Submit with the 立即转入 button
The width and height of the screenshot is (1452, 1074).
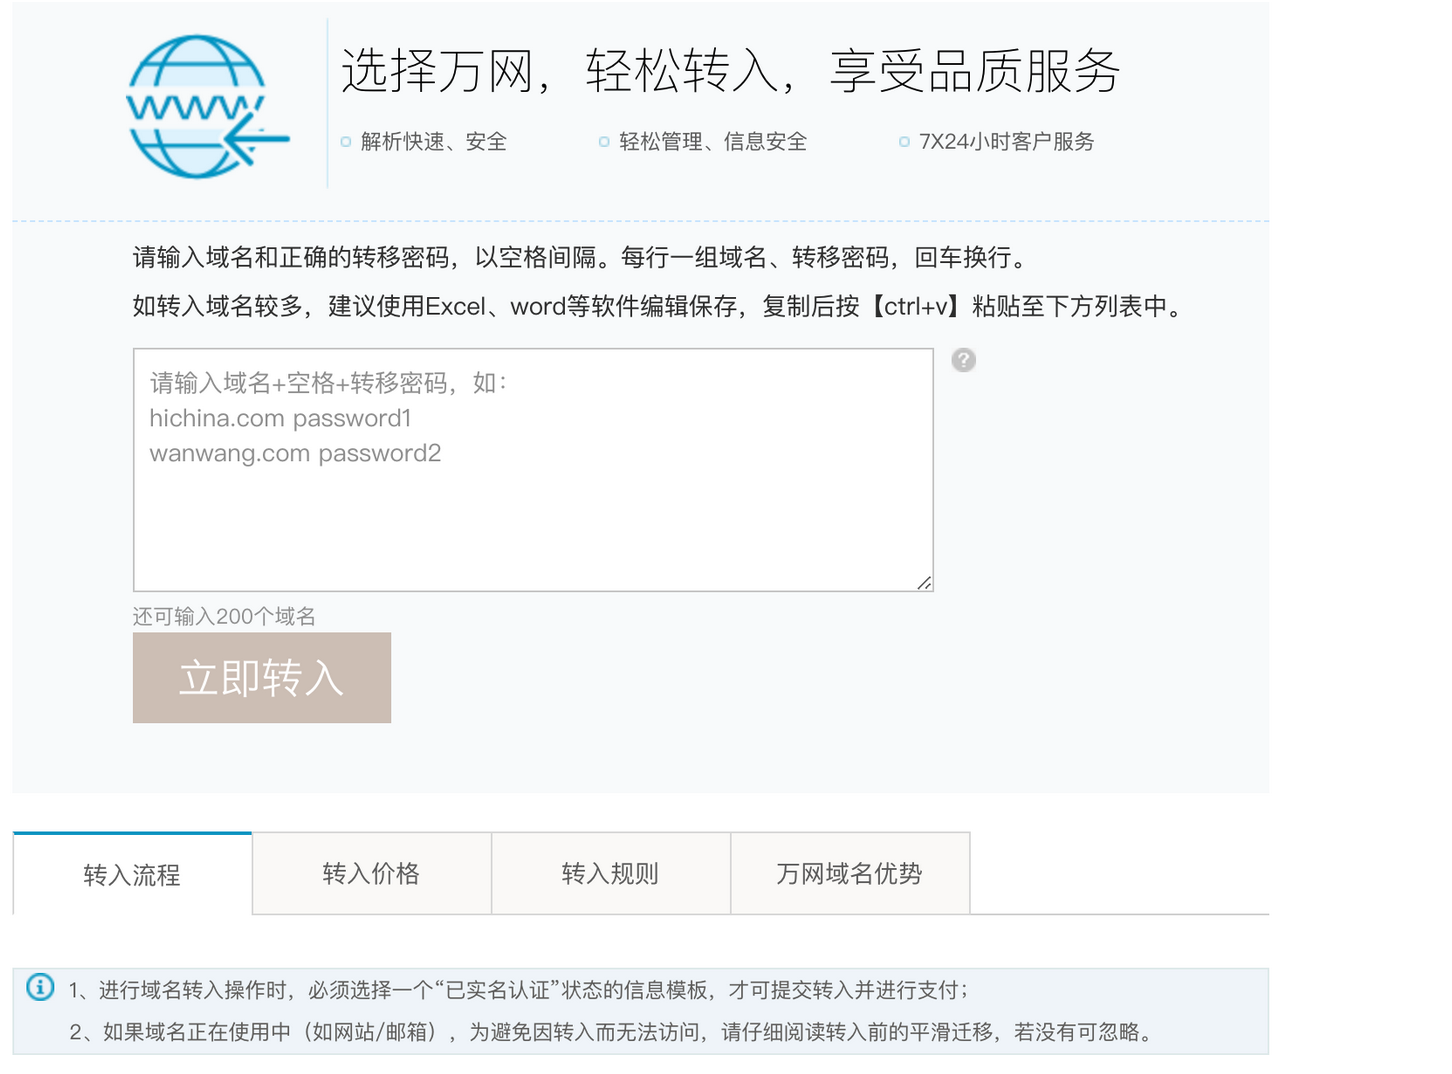pos(262,678)
